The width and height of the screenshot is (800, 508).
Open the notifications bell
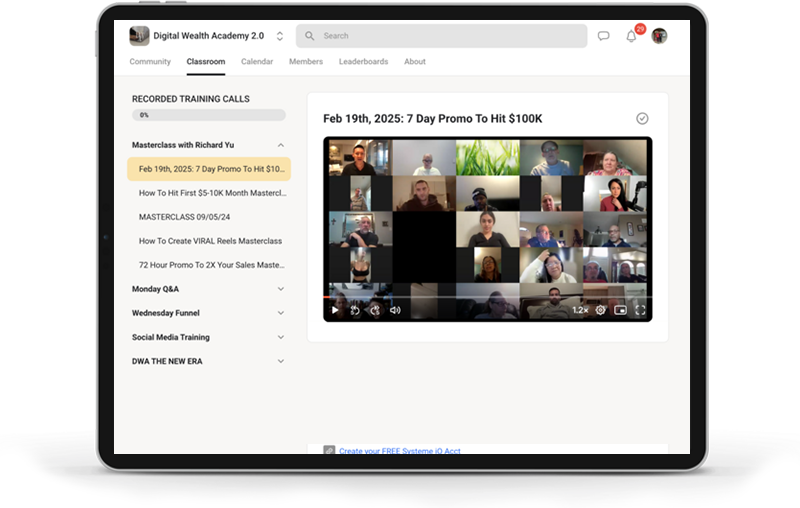[631, 36]
